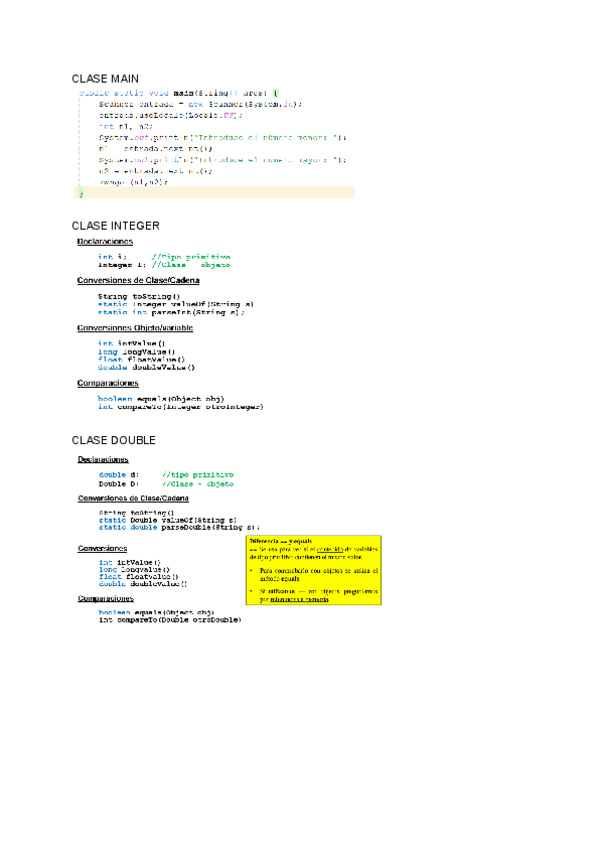
Task: Click the parseInt(String s) method line
Action: (x=170, y=312)
